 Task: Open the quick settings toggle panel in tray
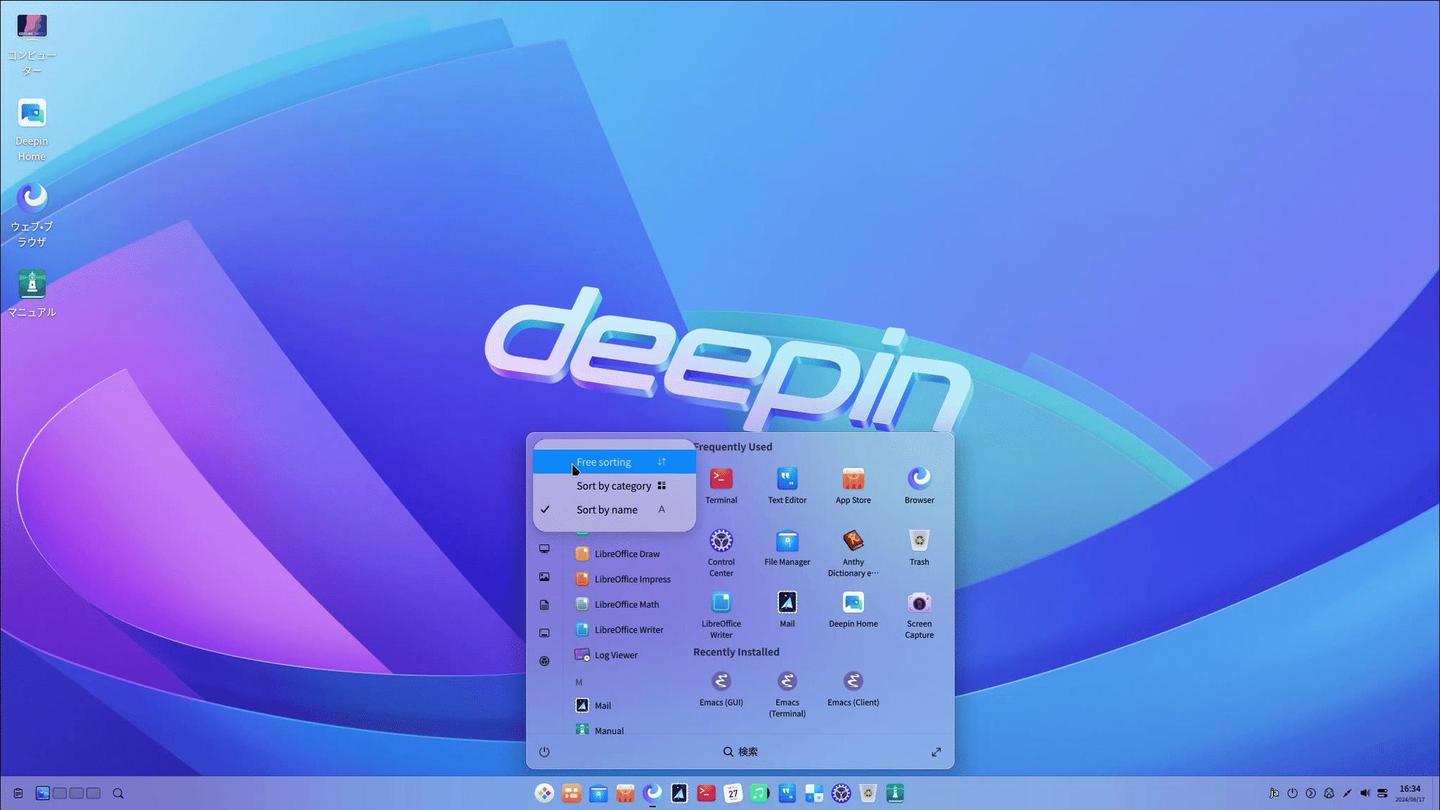pos(1383,793)
